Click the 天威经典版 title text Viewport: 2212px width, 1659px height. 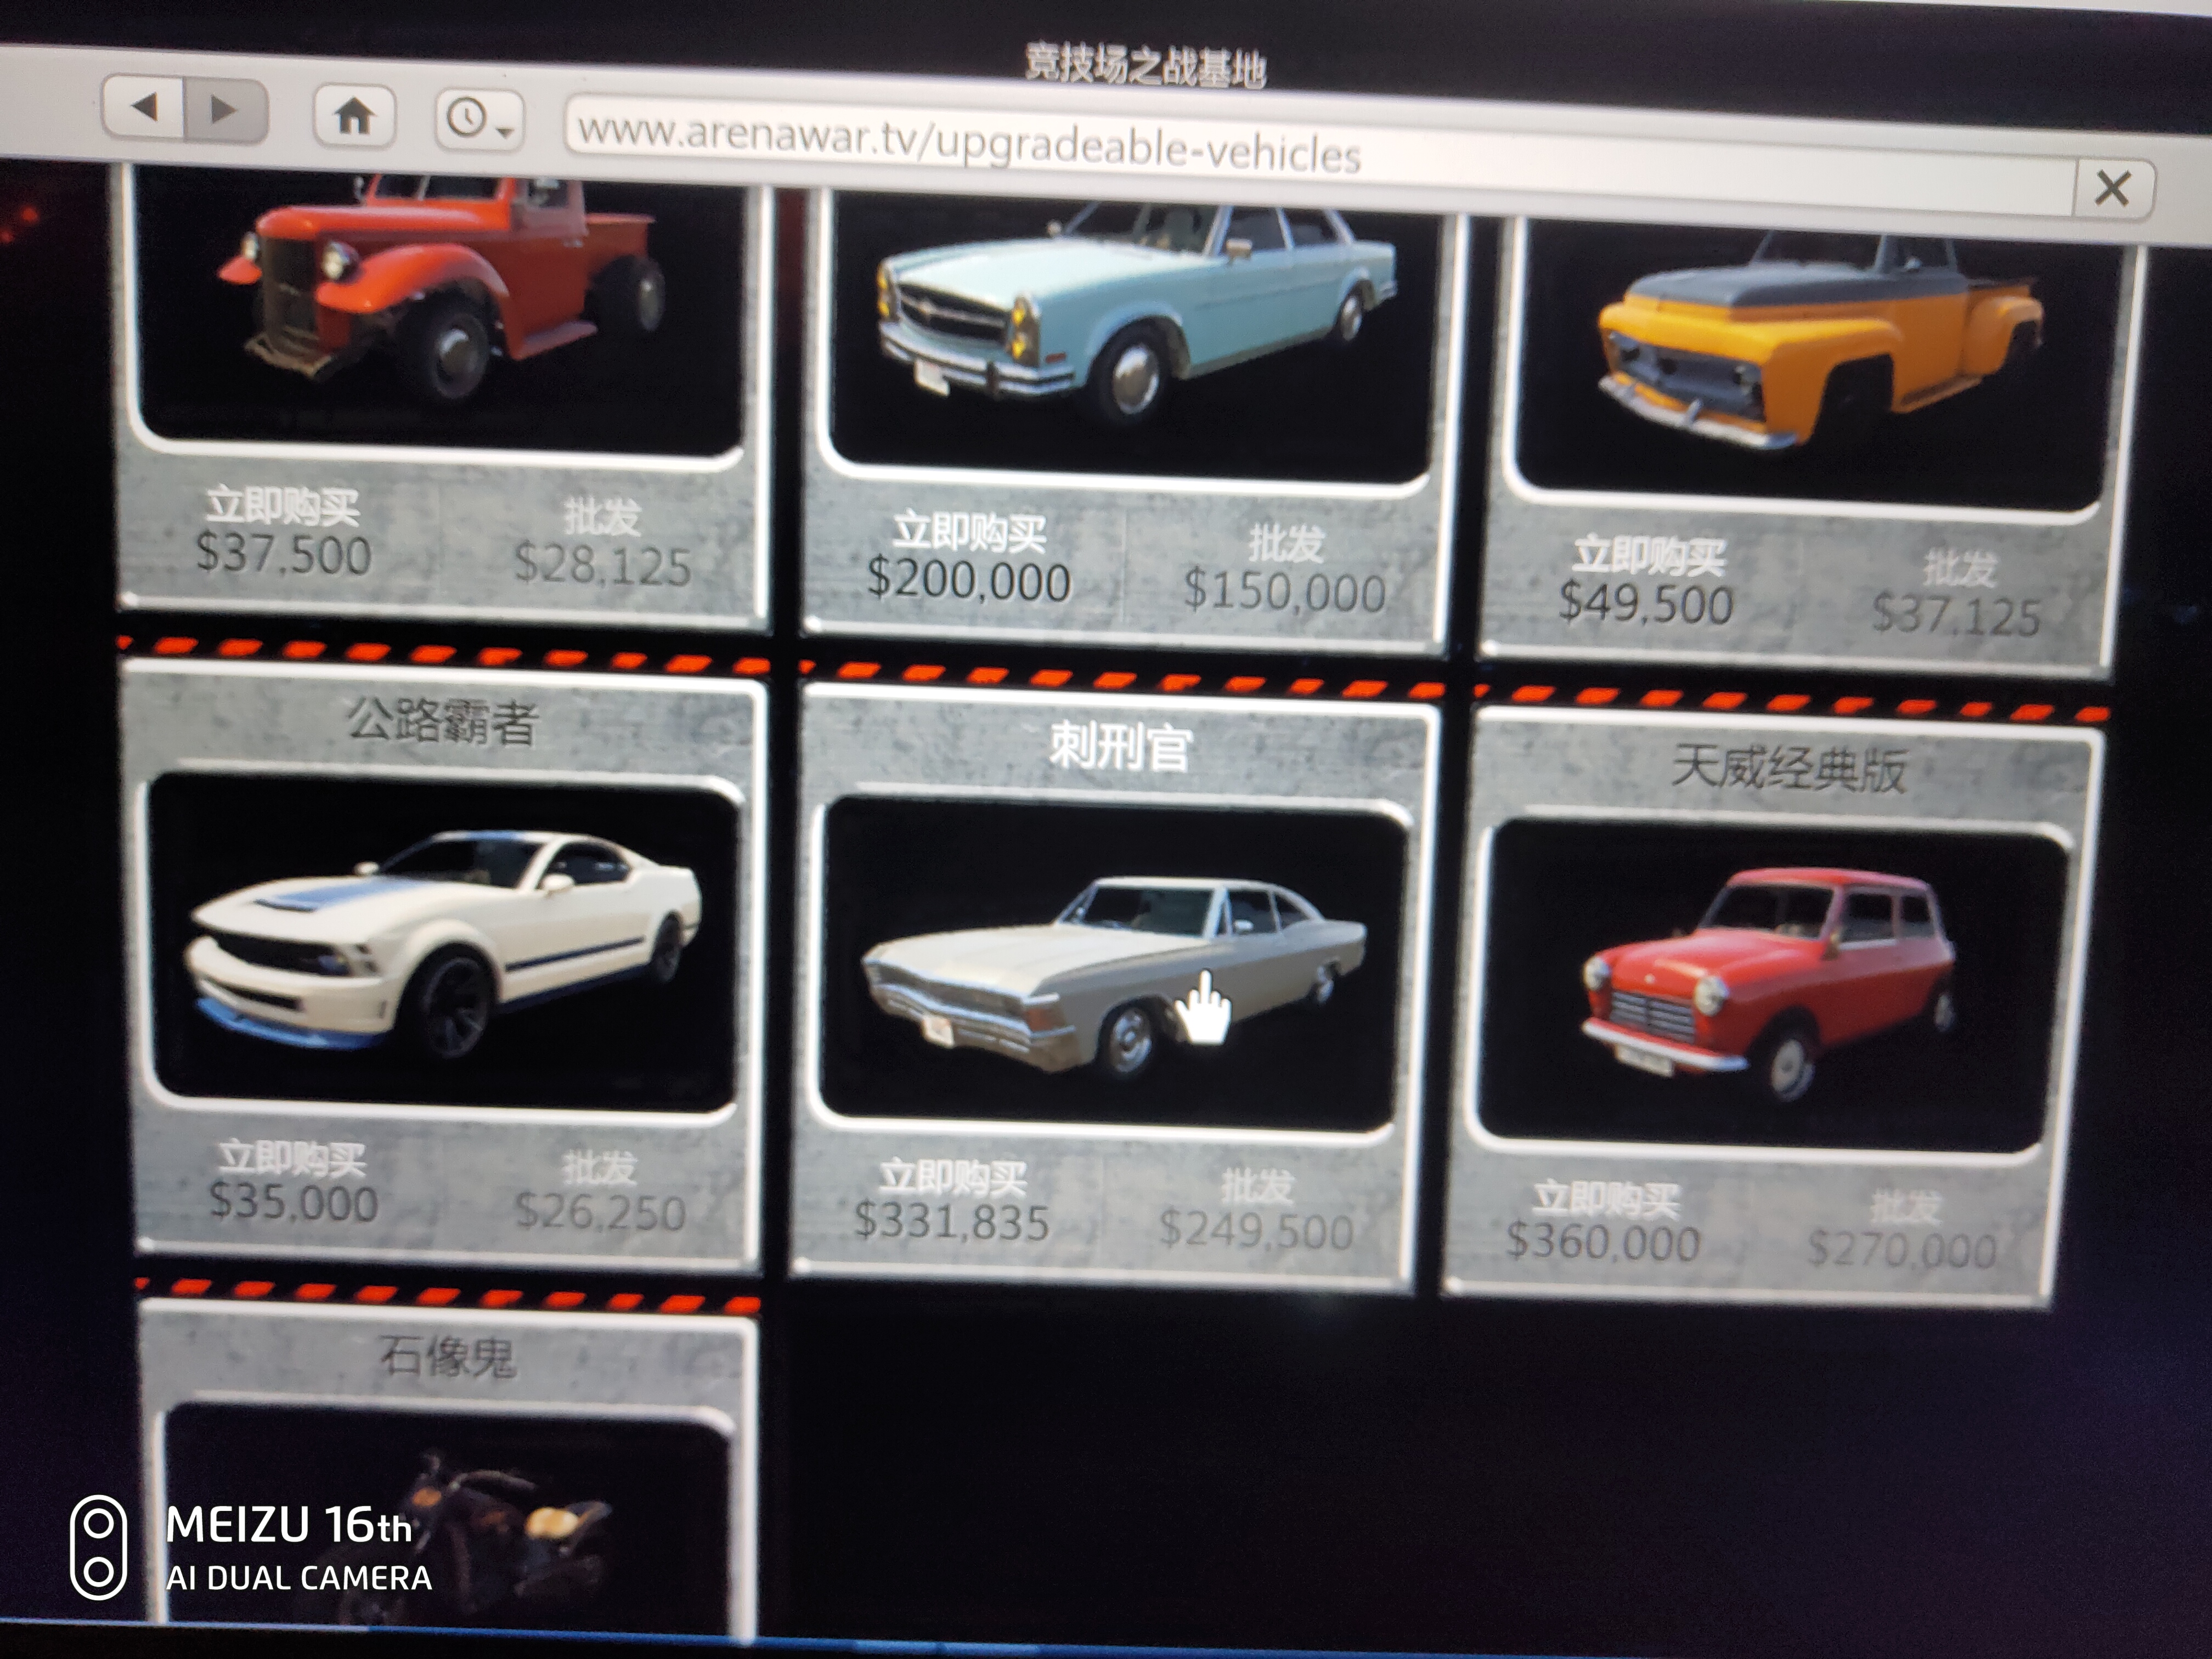coord(1789,770)
